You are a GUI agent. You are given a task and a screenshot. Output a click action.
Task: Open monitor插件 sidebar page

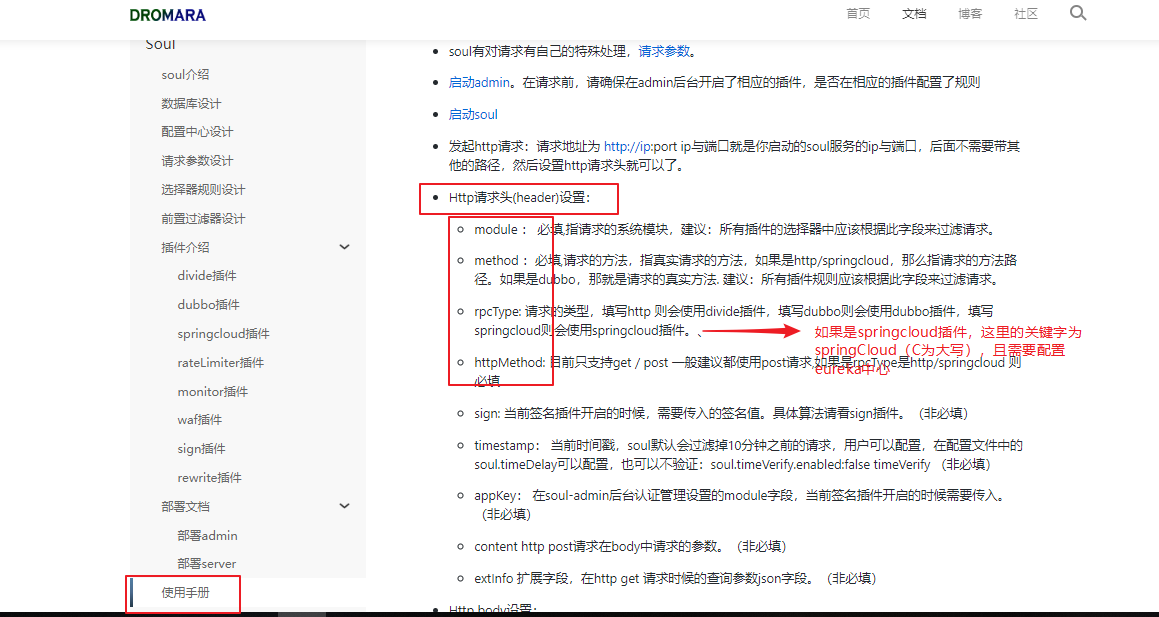click(x=212, y=392)
